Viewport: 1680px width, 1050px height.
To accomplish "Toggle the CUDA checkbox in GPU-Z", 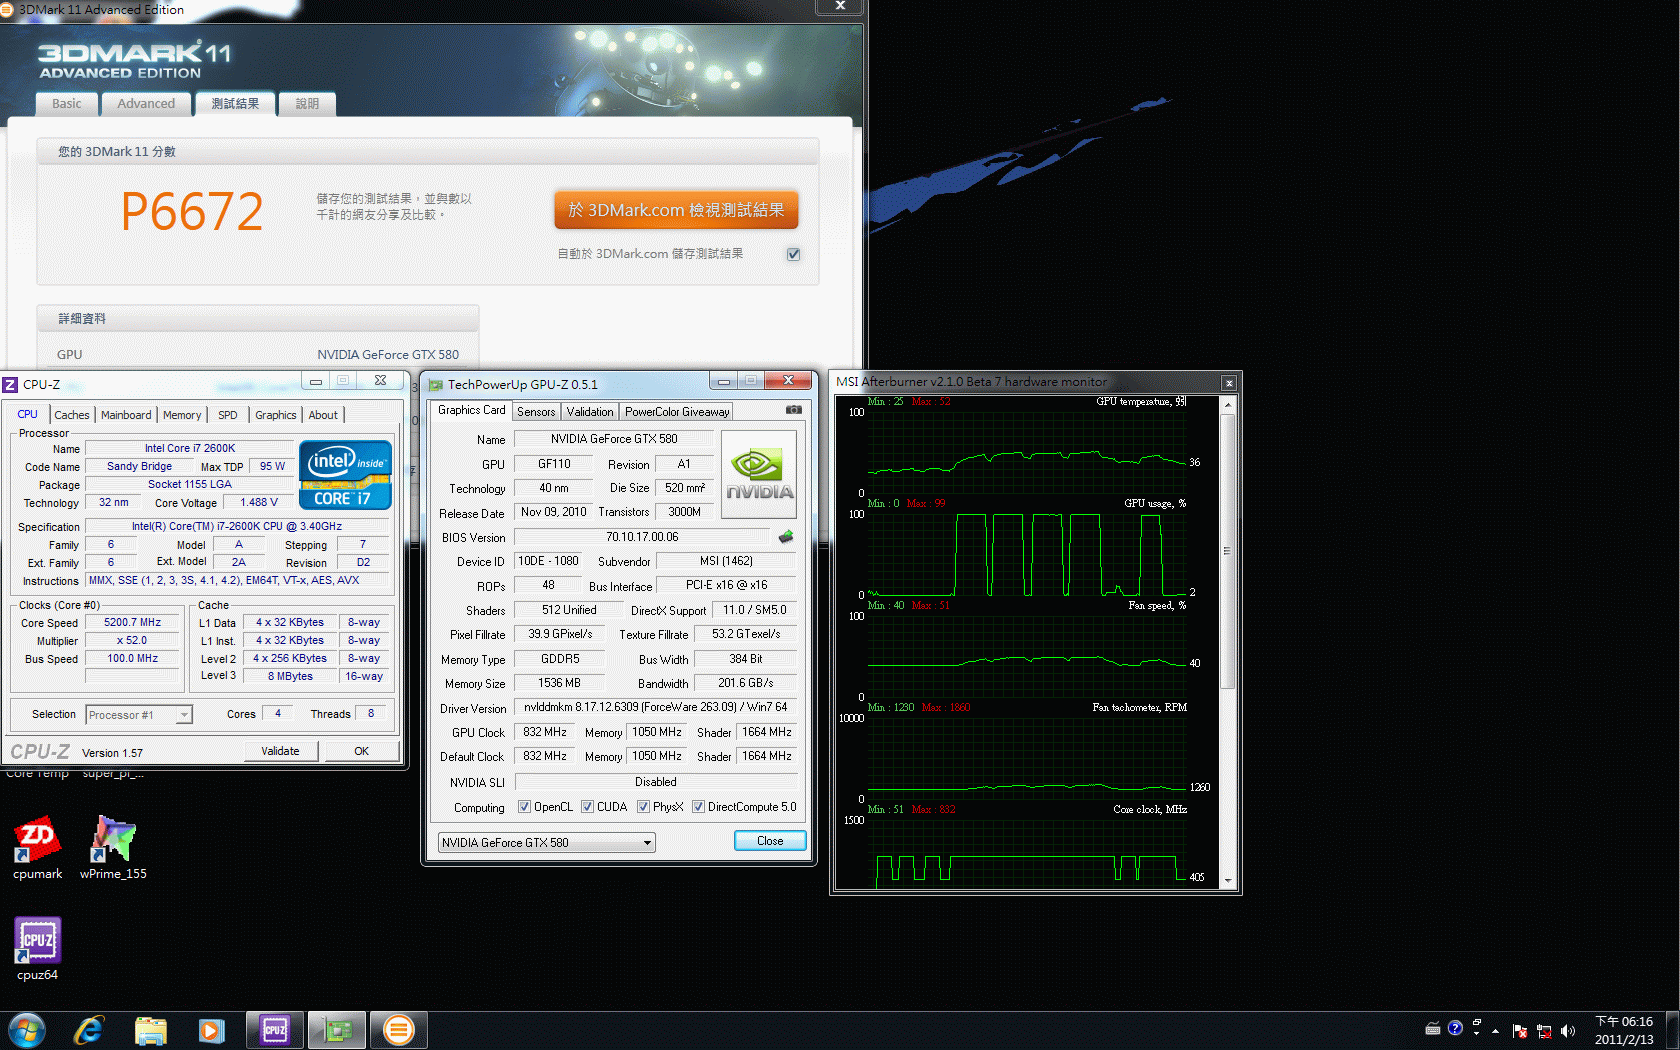I will 587,807.
